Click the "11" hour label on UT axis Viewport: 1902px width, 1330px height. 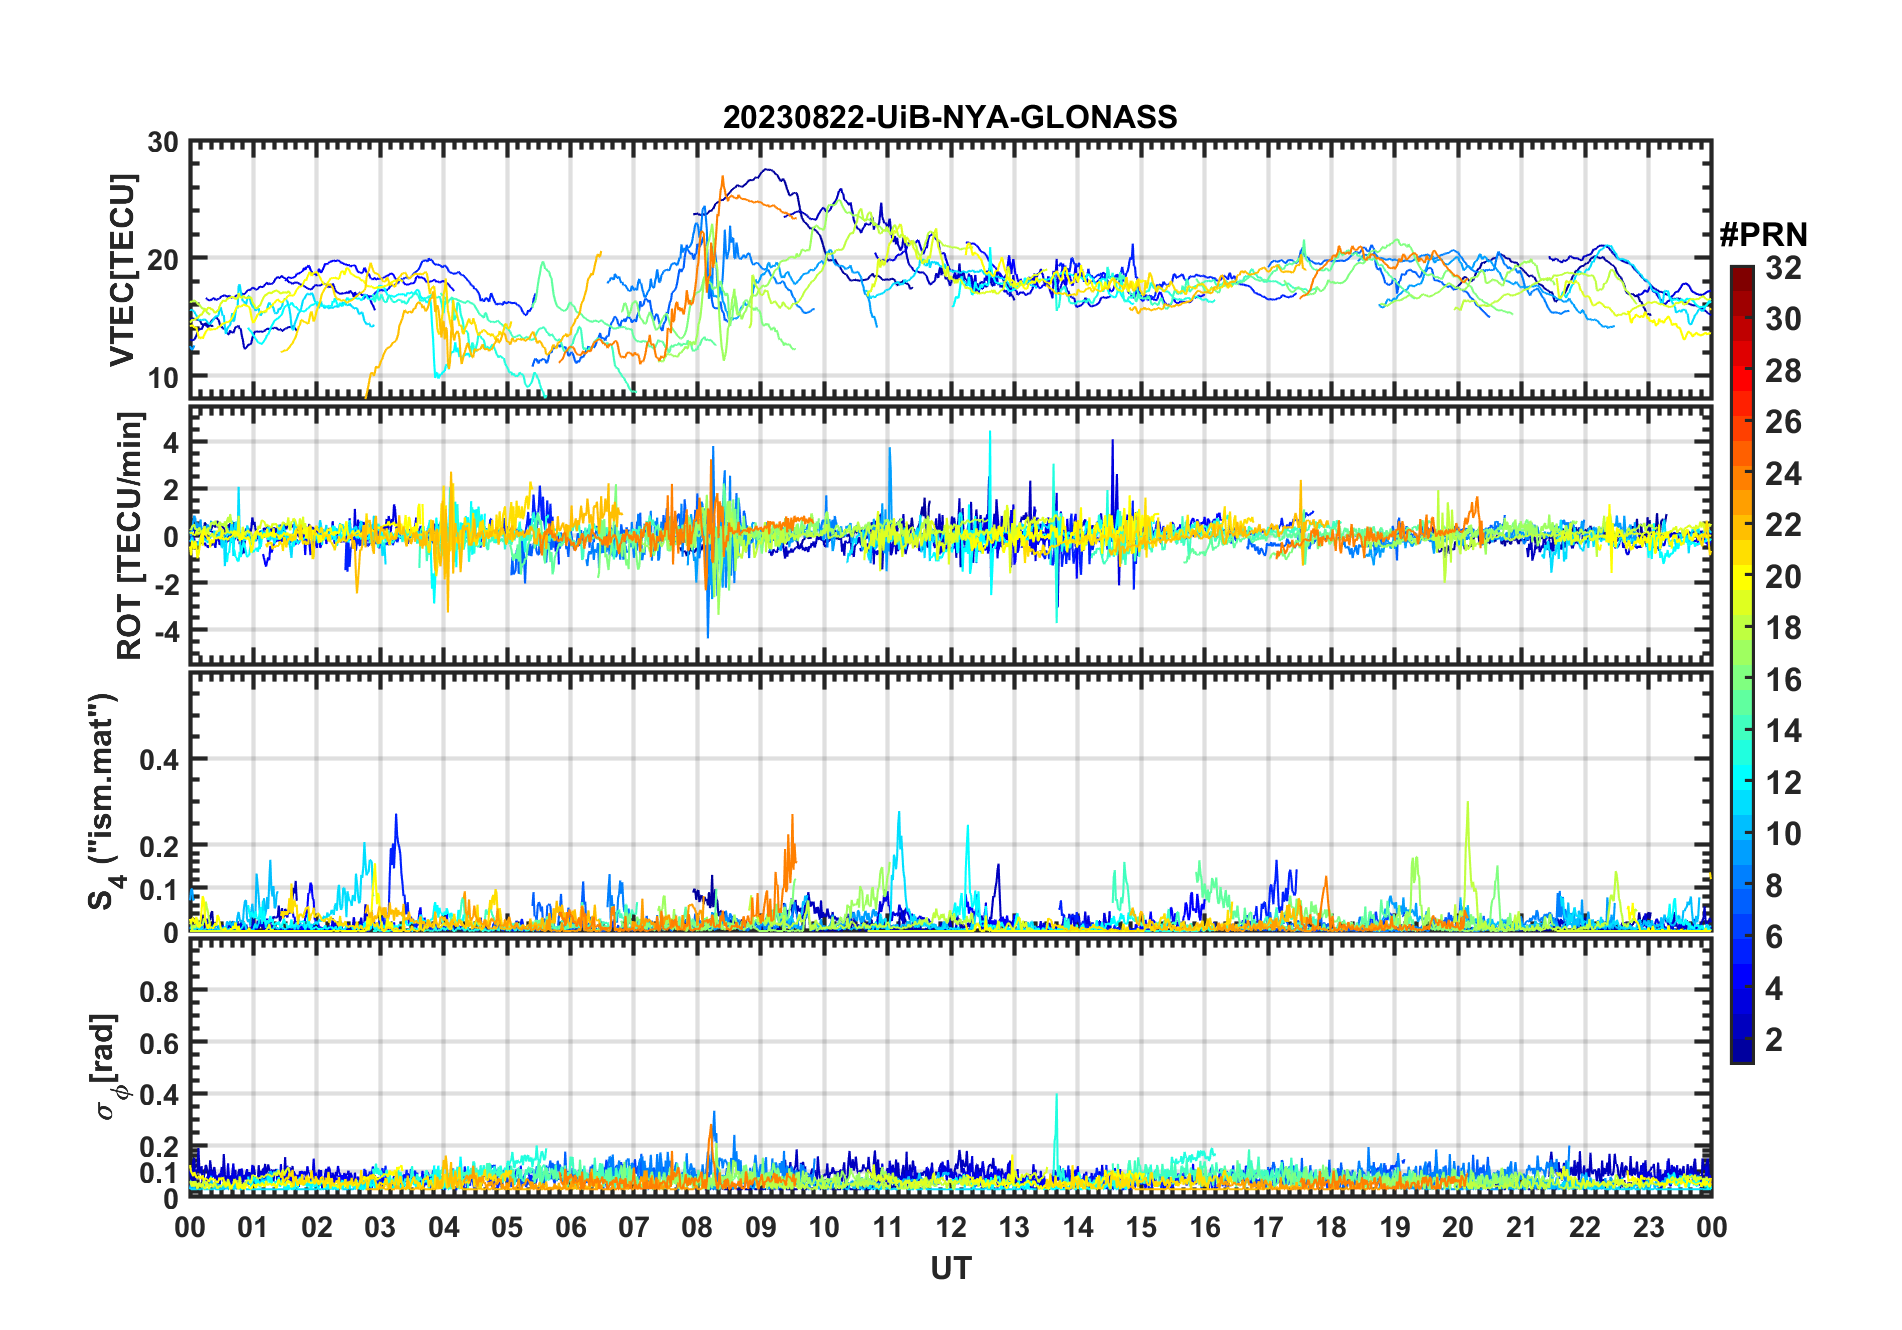click(x=888, y=1228)
